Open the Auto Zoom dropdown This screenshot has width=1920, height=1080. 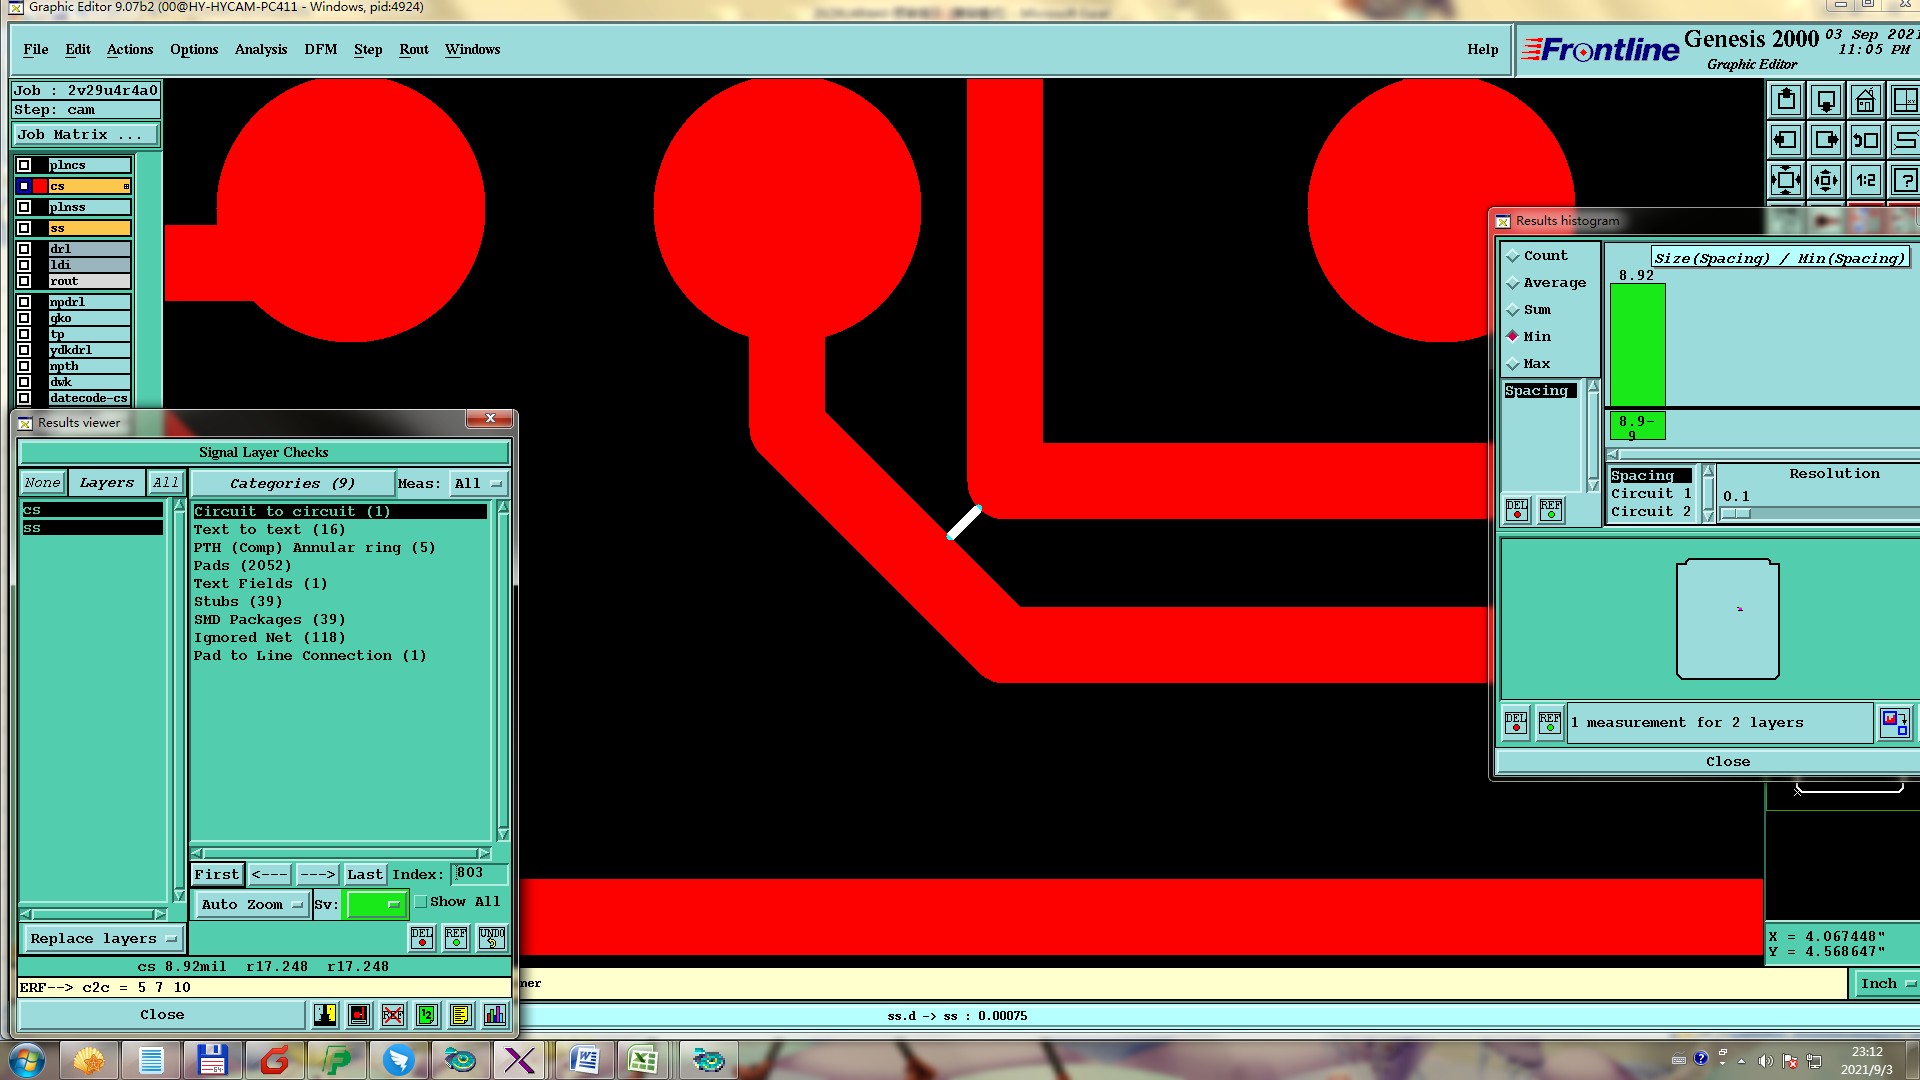click(x=251, y=904)
